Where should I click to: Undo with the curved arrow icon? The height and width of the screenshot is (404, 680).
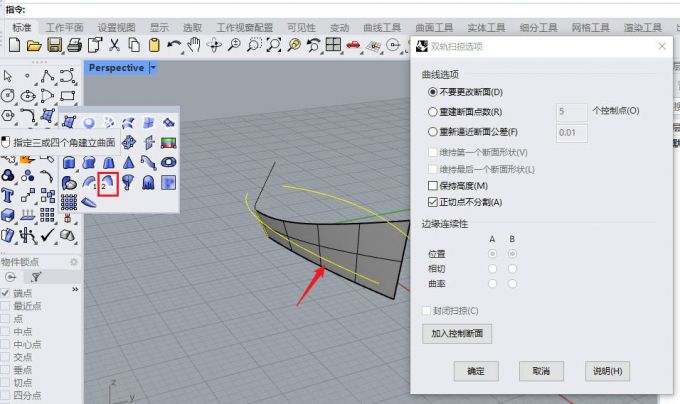tap(174, 45)
